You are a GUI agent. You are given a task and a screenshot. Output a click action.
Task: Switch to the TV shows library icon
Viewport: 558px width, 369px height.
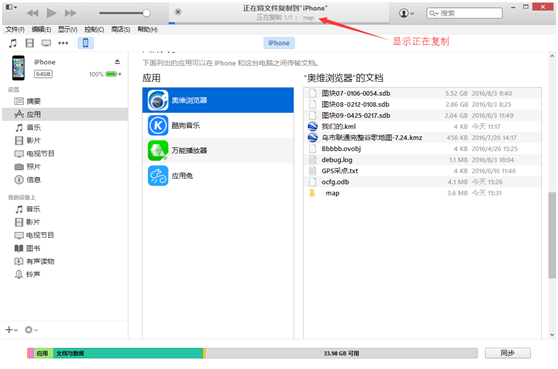pos(46,43)
